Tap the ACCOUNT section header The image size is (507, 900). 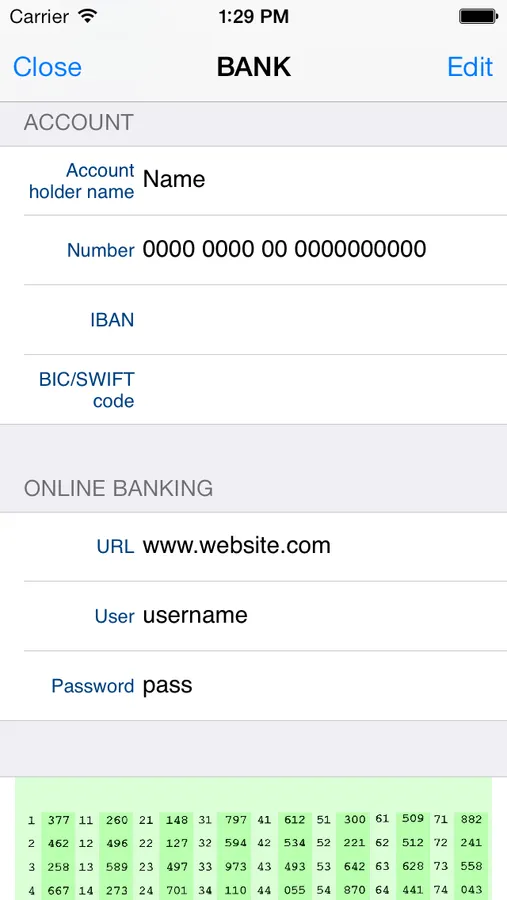point(79,122)
